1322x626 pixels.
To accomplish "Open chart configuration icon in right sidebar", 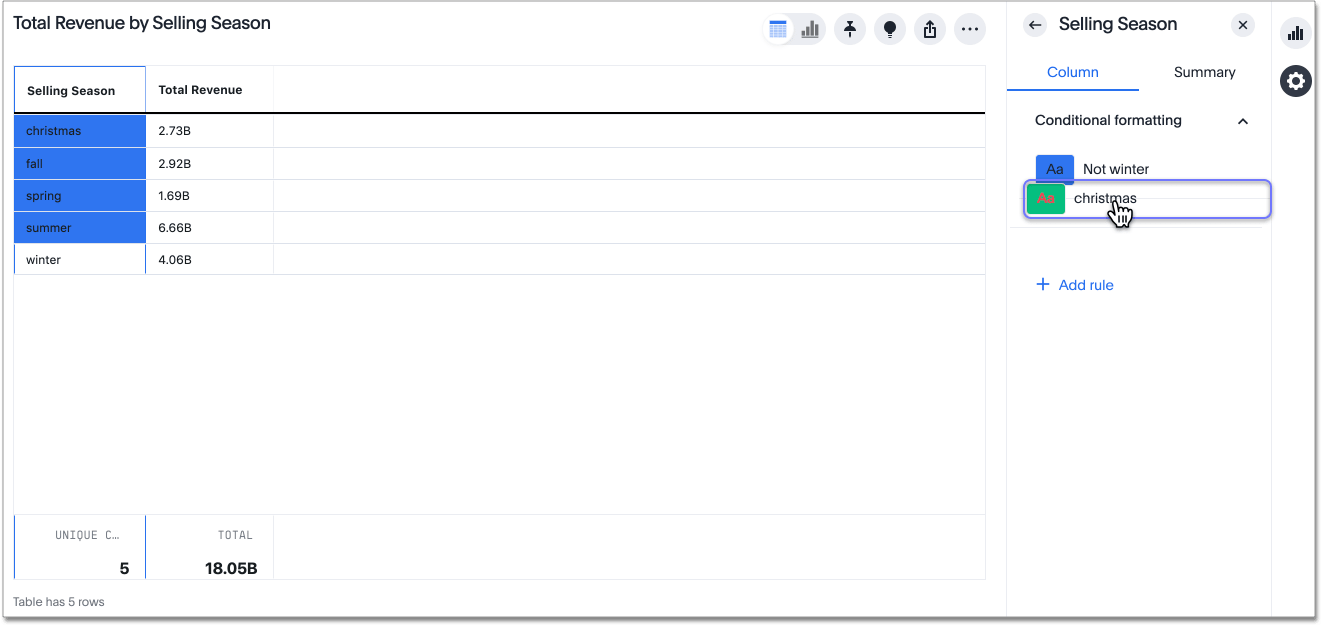I will tap(1296, 33).
